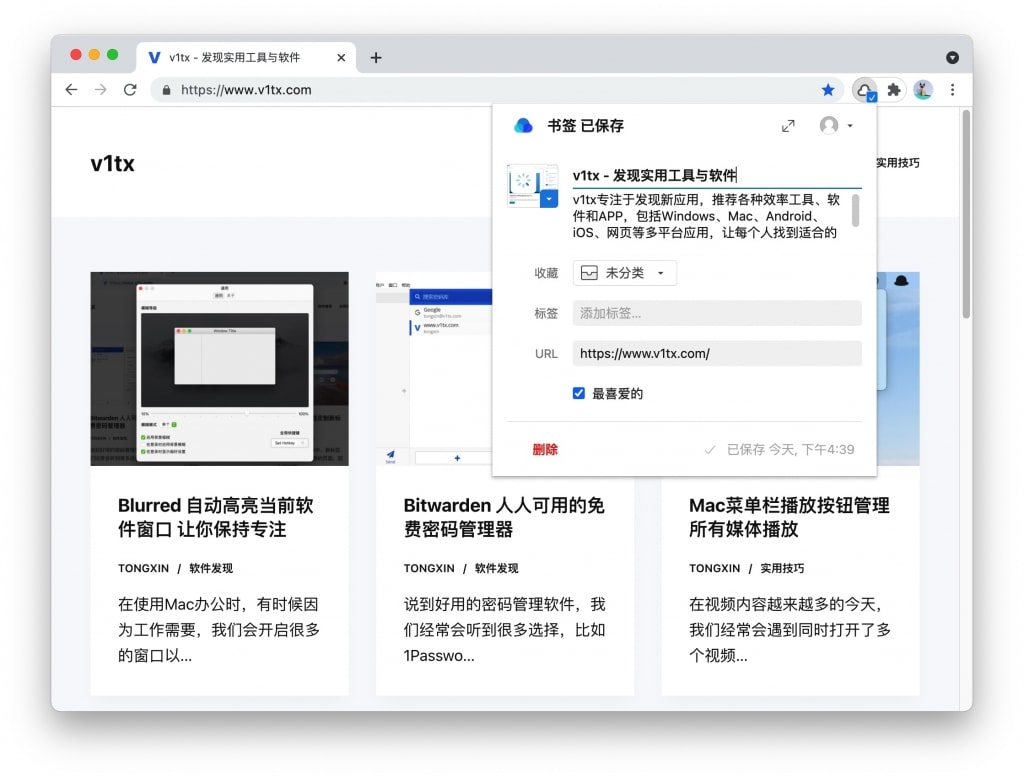Screen dimensions: 1024x779
Task: Click the browser forward arrow
Action: pos(101,89)
